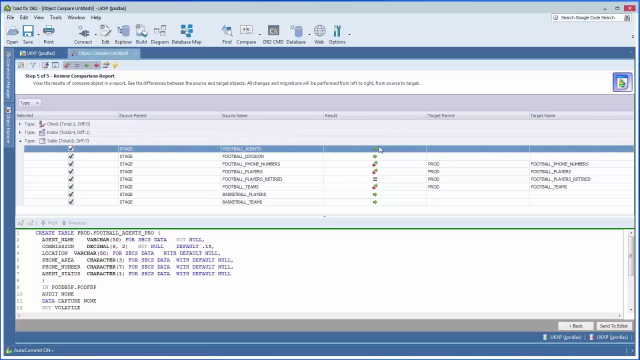
Task: Click the Back button
Action: tap(576, 326)
